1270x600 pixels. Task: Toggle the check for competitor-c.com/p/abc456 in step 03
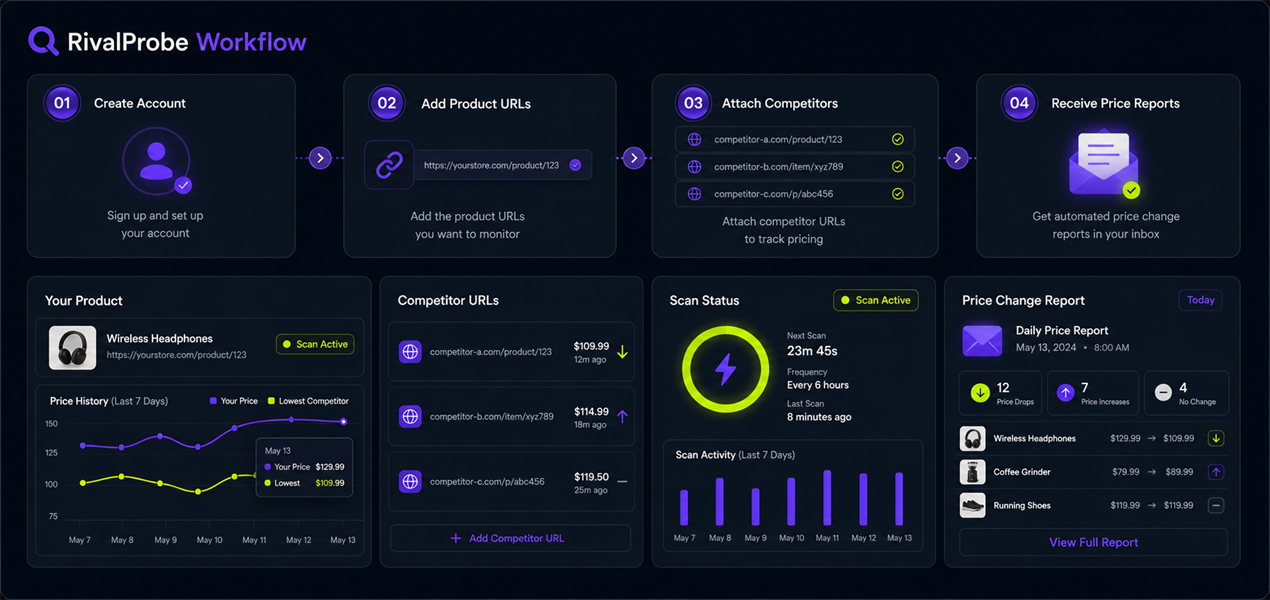(x=898, y=194)
